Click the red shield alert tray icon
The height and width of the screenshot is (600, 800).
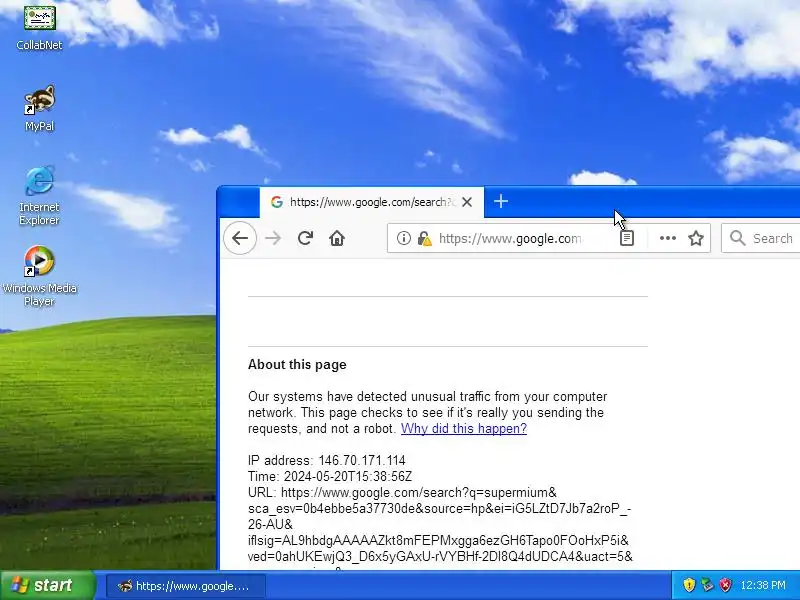tap(726, 585)
